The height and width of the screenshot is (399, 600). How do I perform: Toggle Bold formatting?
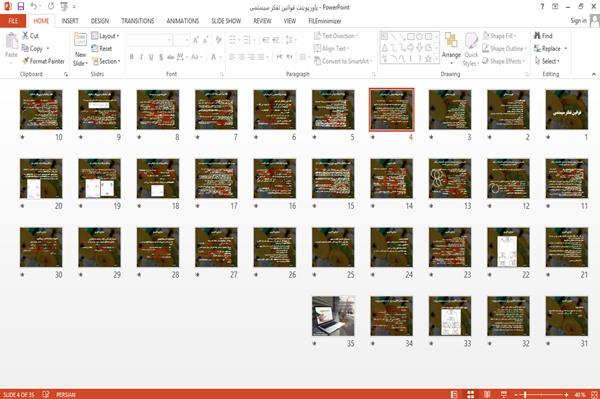132,57
